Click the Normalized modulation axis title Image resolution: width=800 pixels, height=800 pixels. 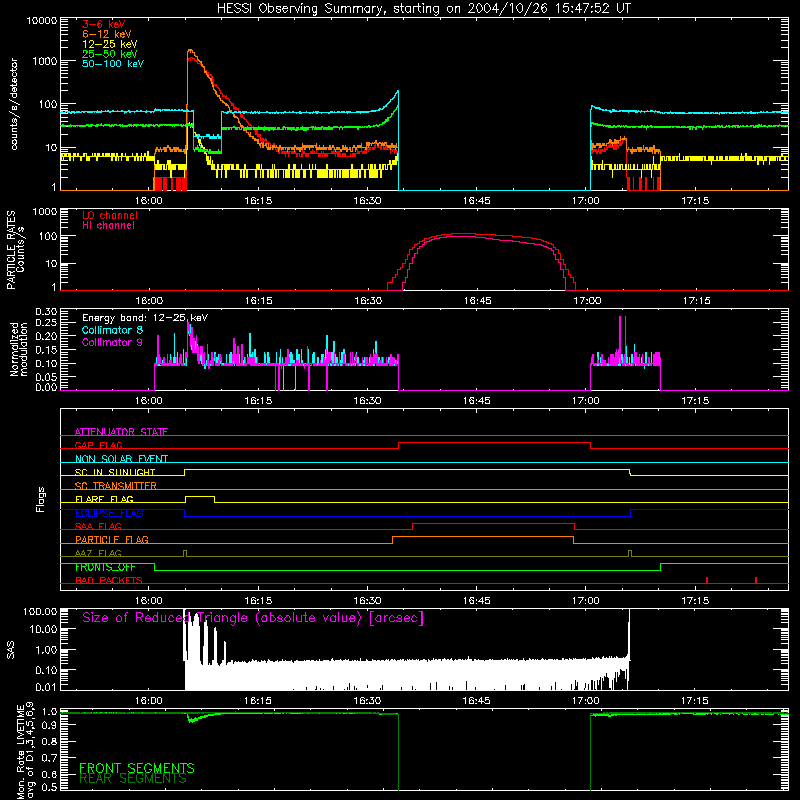pos(18,349)
